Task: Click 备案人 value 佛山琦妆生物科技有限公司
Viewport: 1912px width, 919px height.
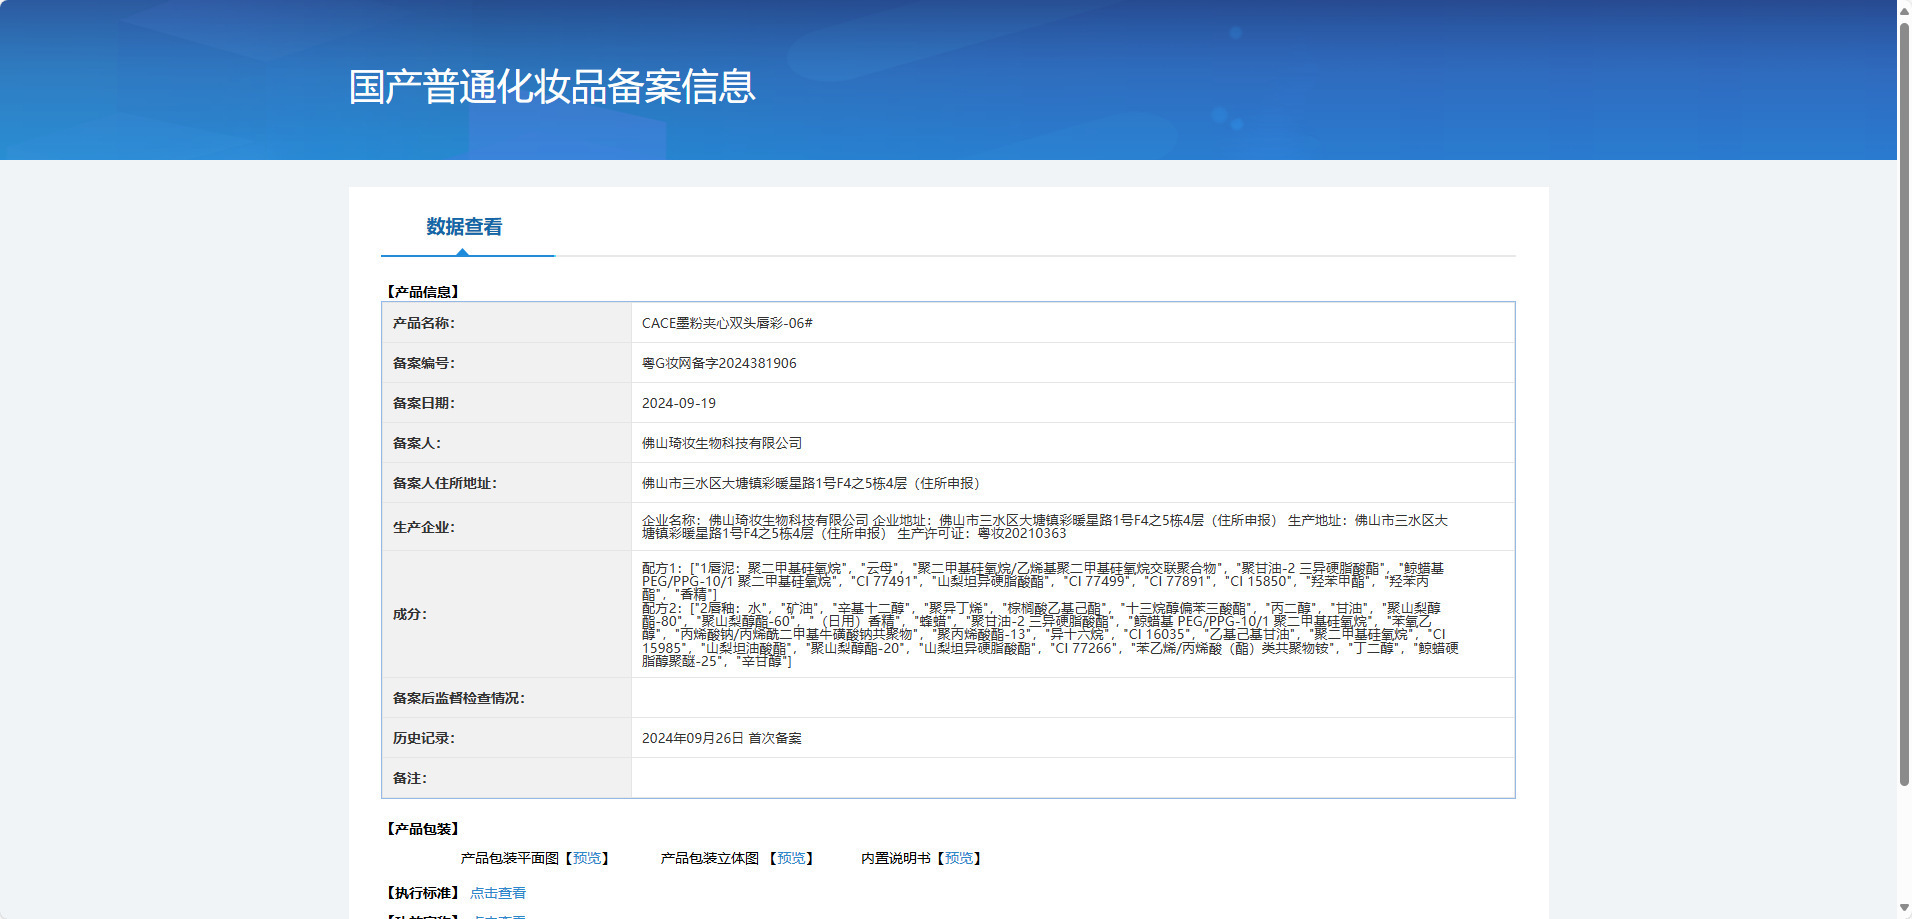Action: [x=722, y=443]
